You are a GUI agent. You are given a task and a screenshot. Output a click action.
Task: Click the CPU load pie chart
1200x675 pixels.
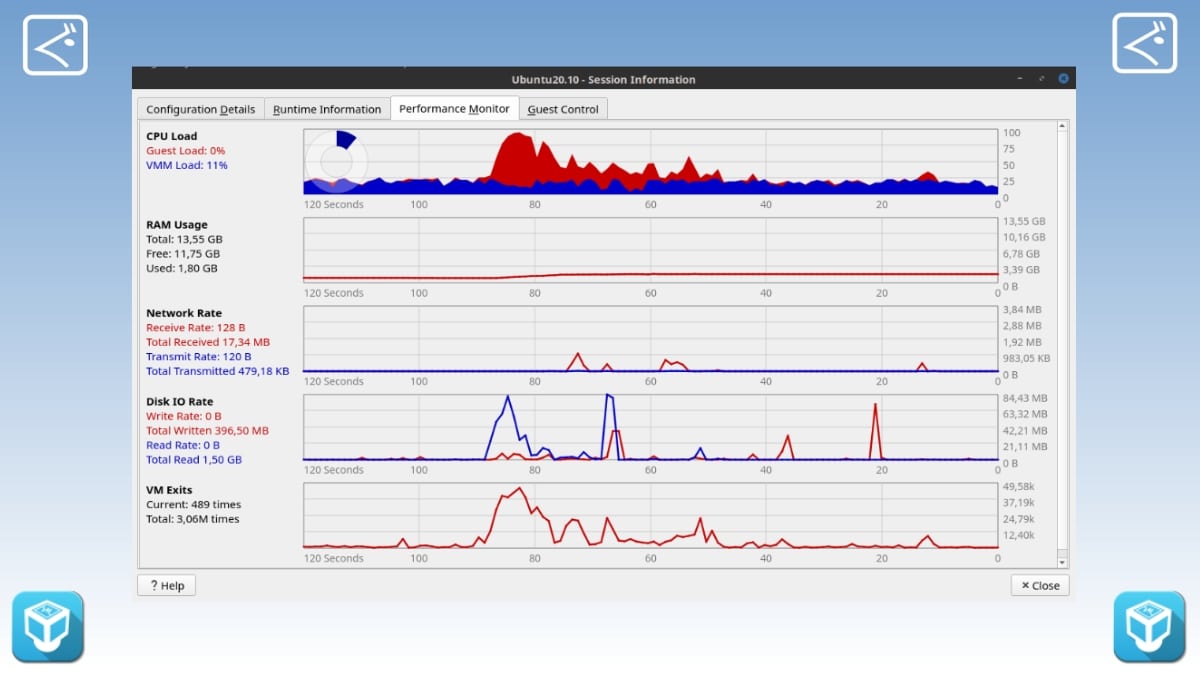[337, 160]
